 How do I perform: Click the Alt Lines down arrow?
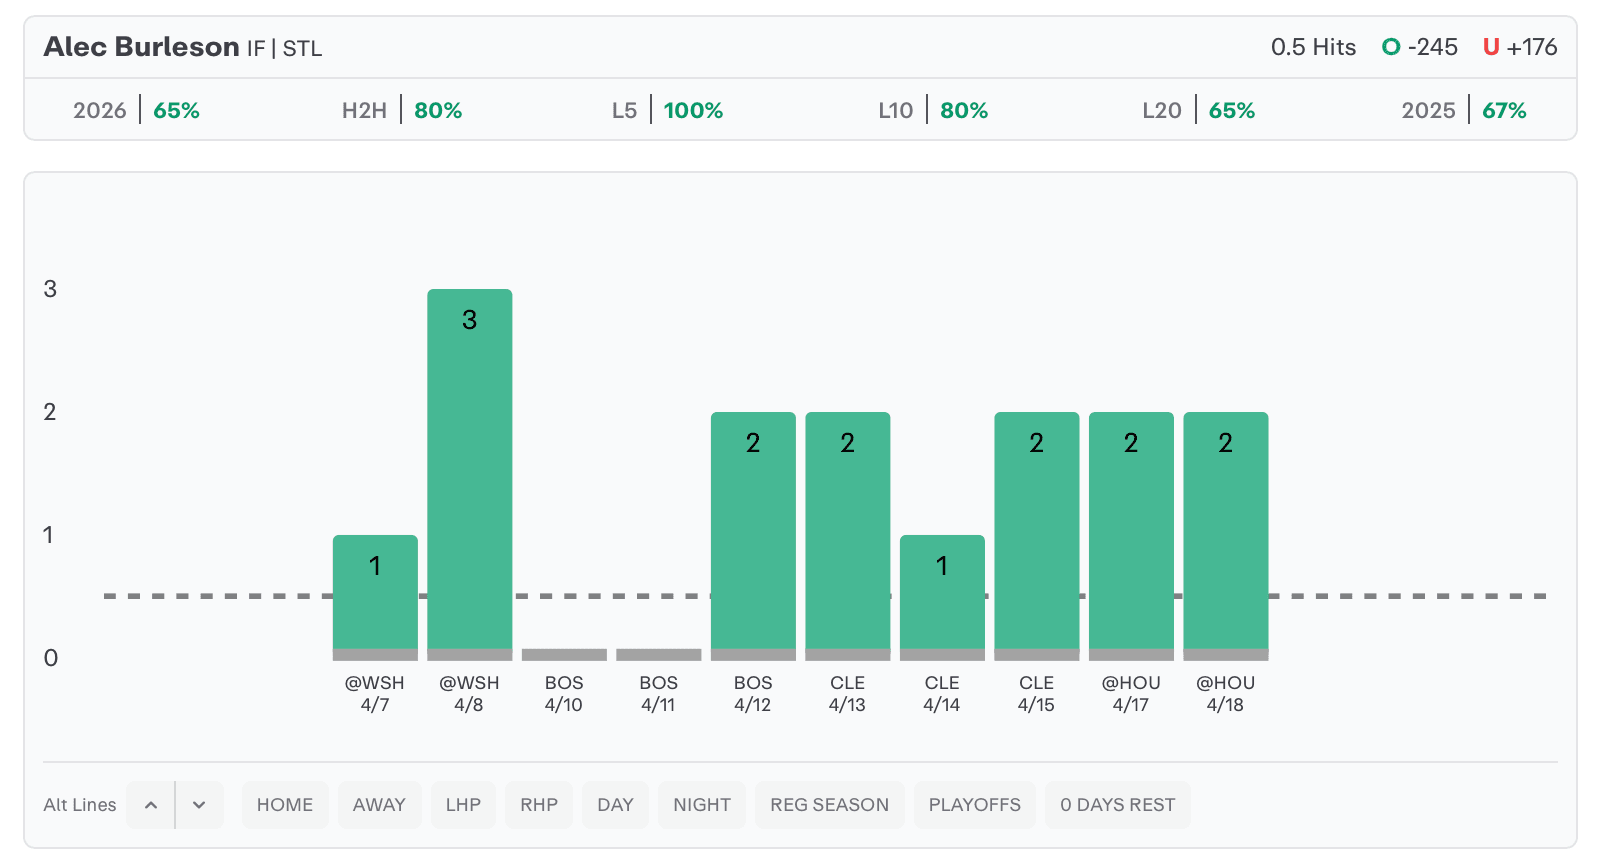click(x=199, y=805)
